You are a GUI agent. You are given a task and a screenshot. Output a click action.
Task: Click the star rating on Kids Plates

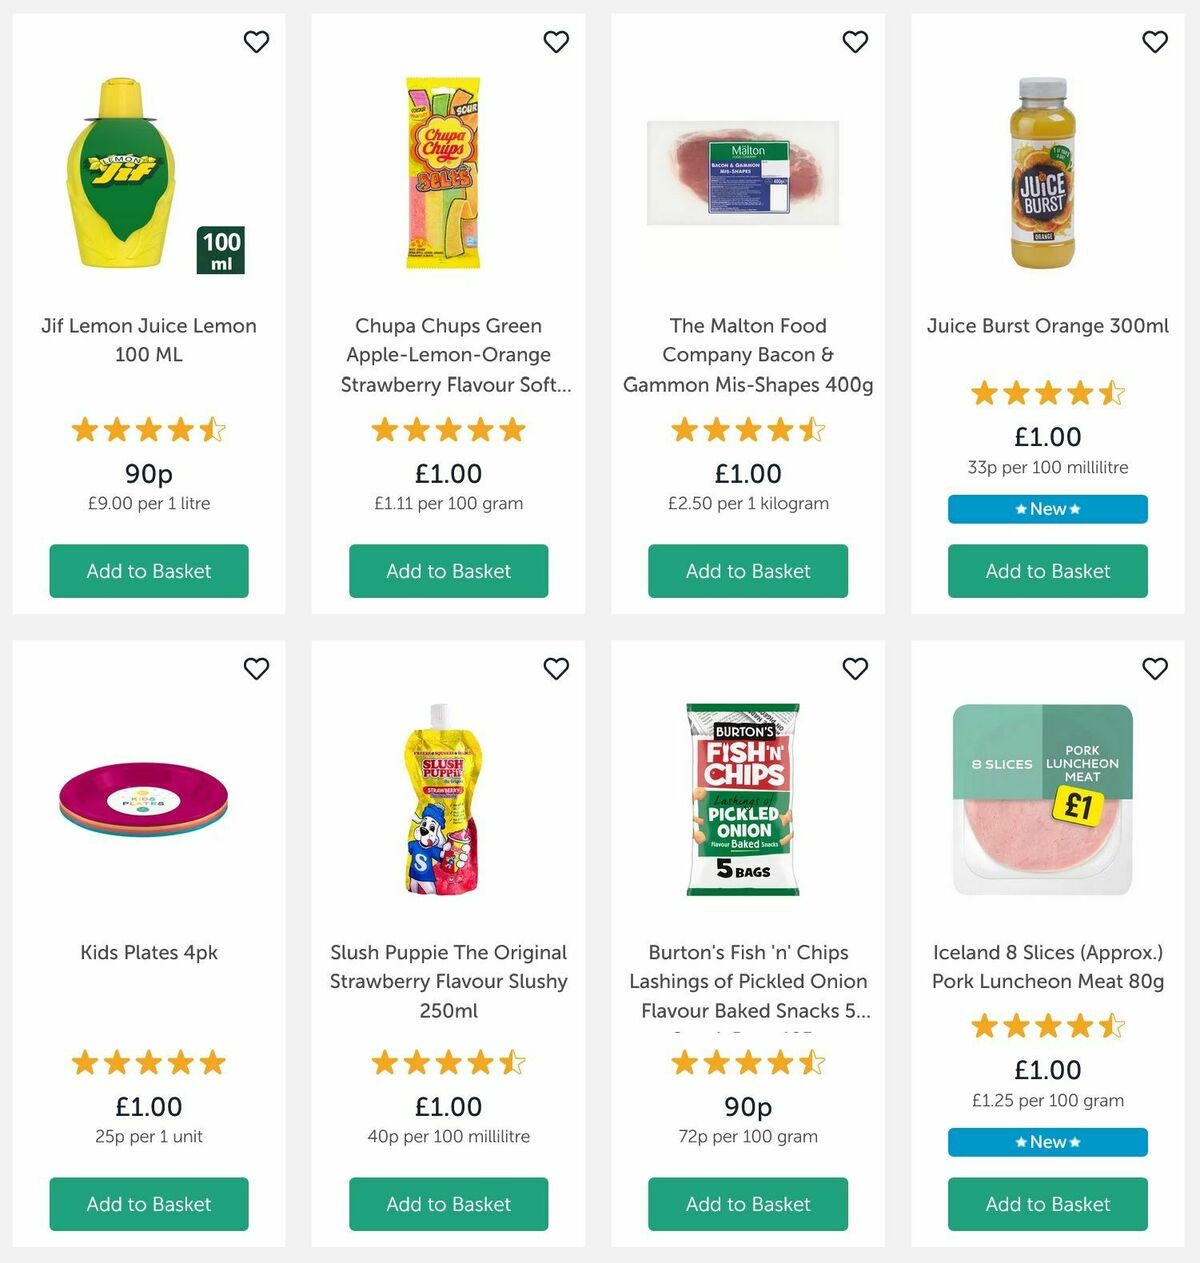148,1063
